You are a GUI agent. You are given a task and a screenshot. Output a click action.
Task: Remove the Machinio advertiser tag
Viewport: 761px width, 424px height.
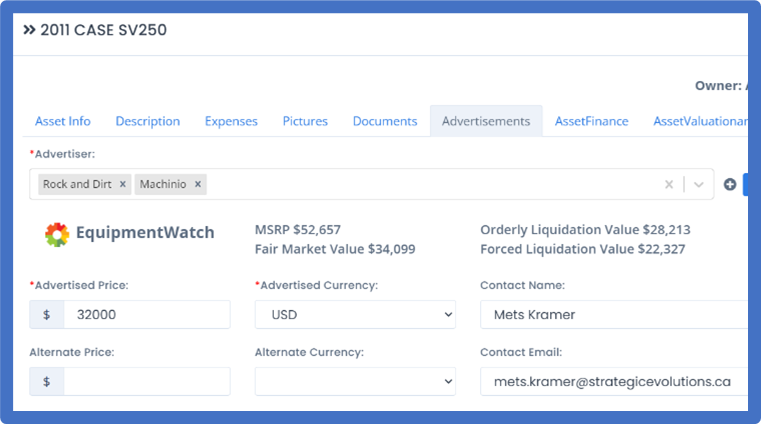[x=198, y=184]
